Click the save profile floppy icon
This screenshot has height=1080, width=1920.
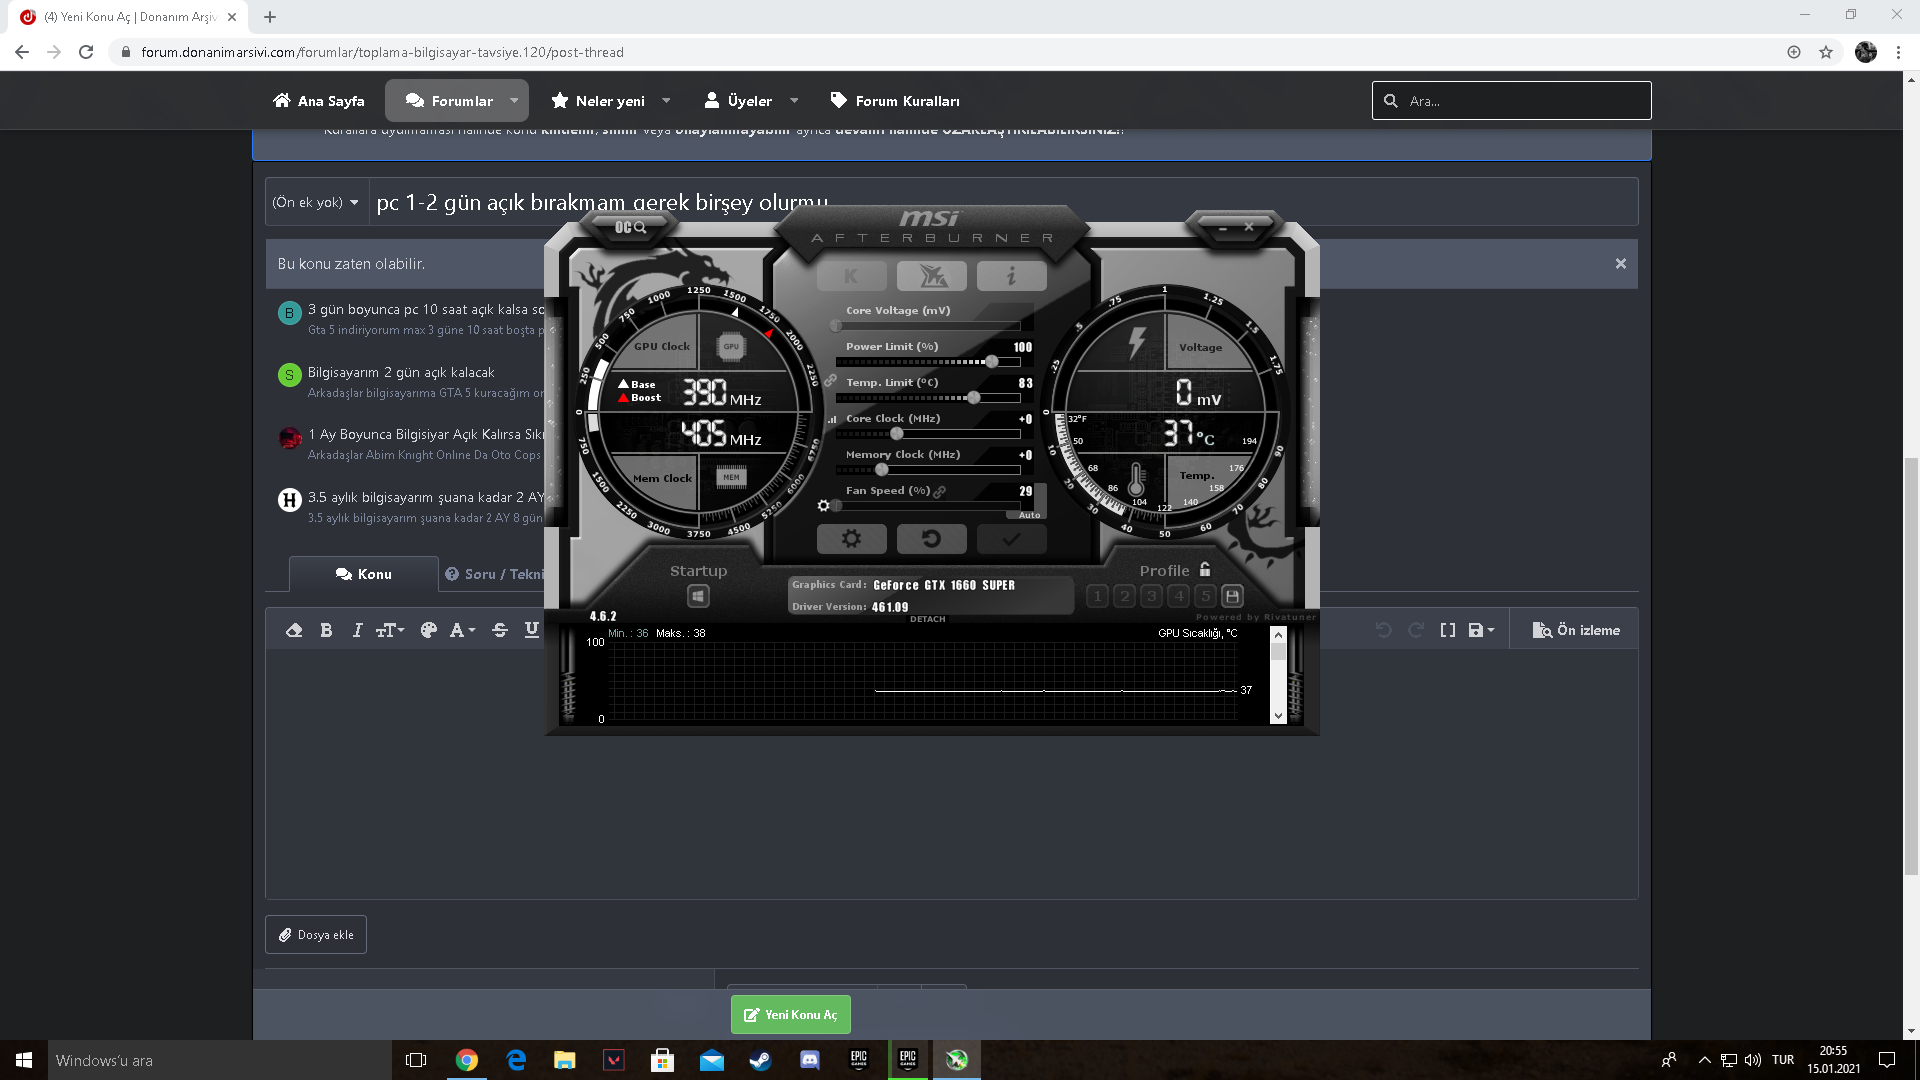[x=1232, y=596]
